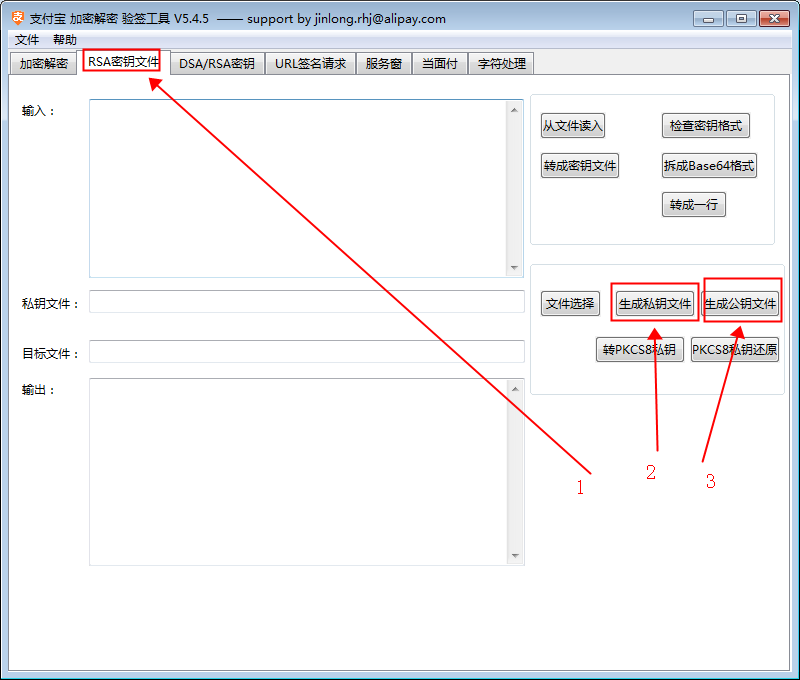The width and height of the screenshot is (800, 680).
Task: Switch to the 加密解密 tab
Action: click(44, 64)
